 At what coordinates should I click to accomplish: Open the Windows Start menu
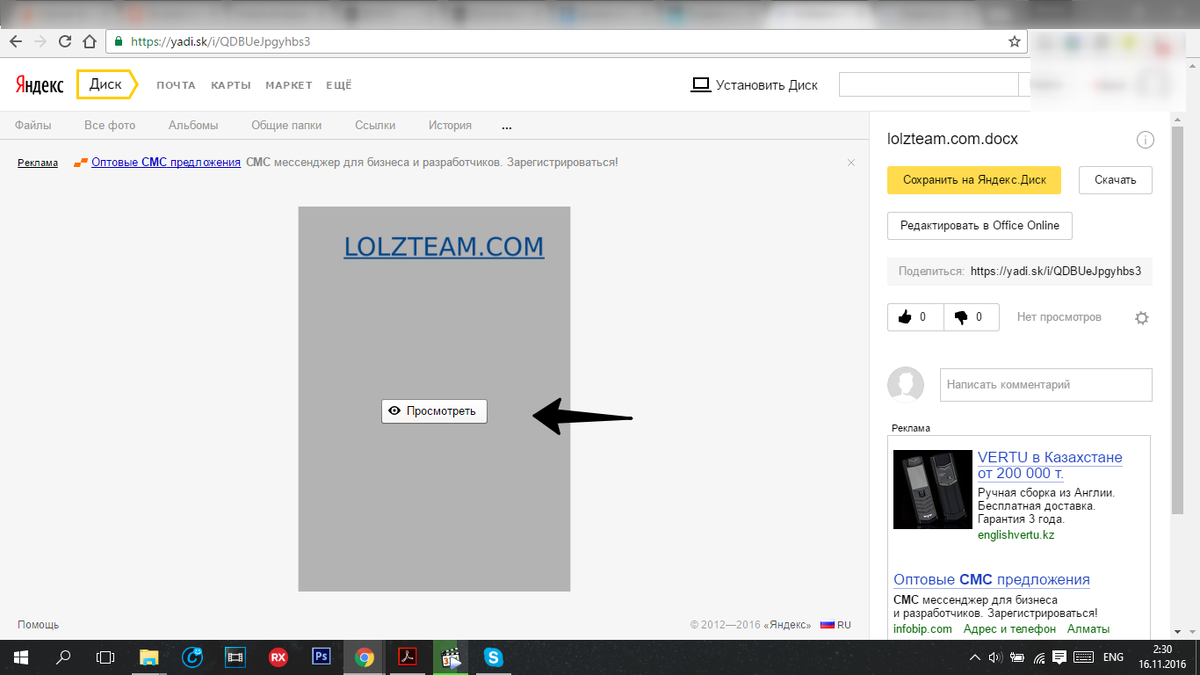point(20,658)
